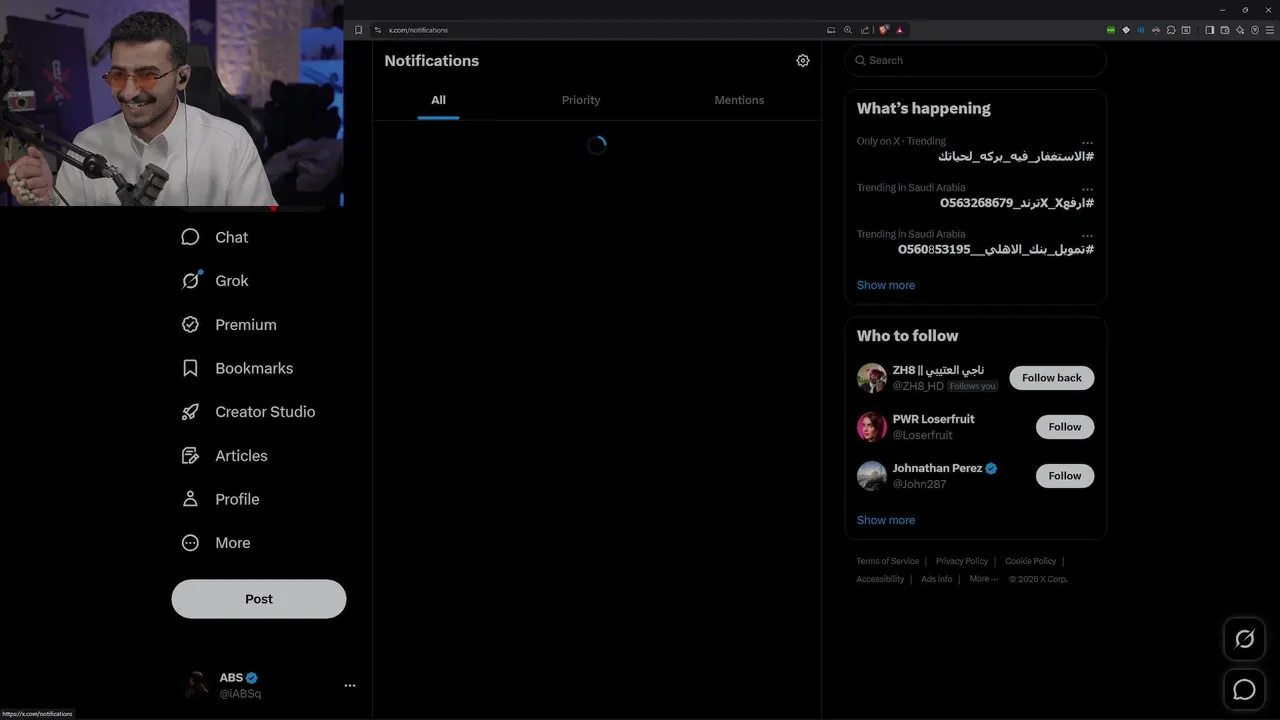
Task: Open Brave Rewards triangle icon
Action: (x=900, y=30)
